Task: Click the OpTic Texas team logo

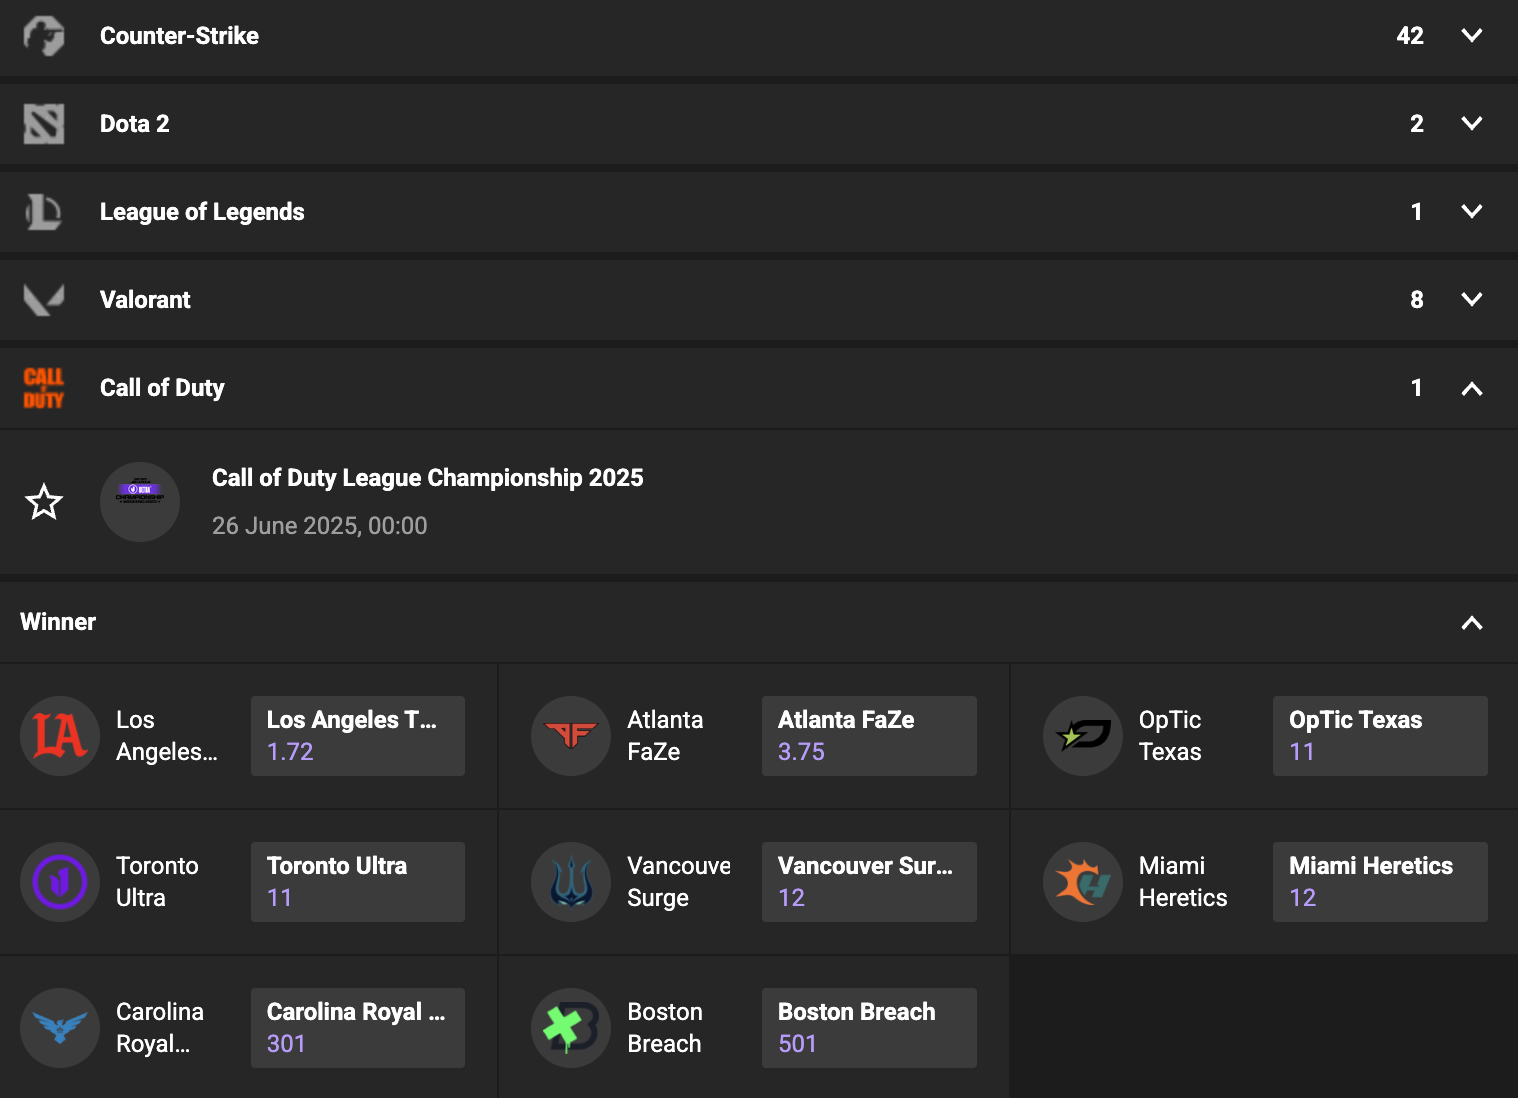Action: click(x=1083, y=736)
